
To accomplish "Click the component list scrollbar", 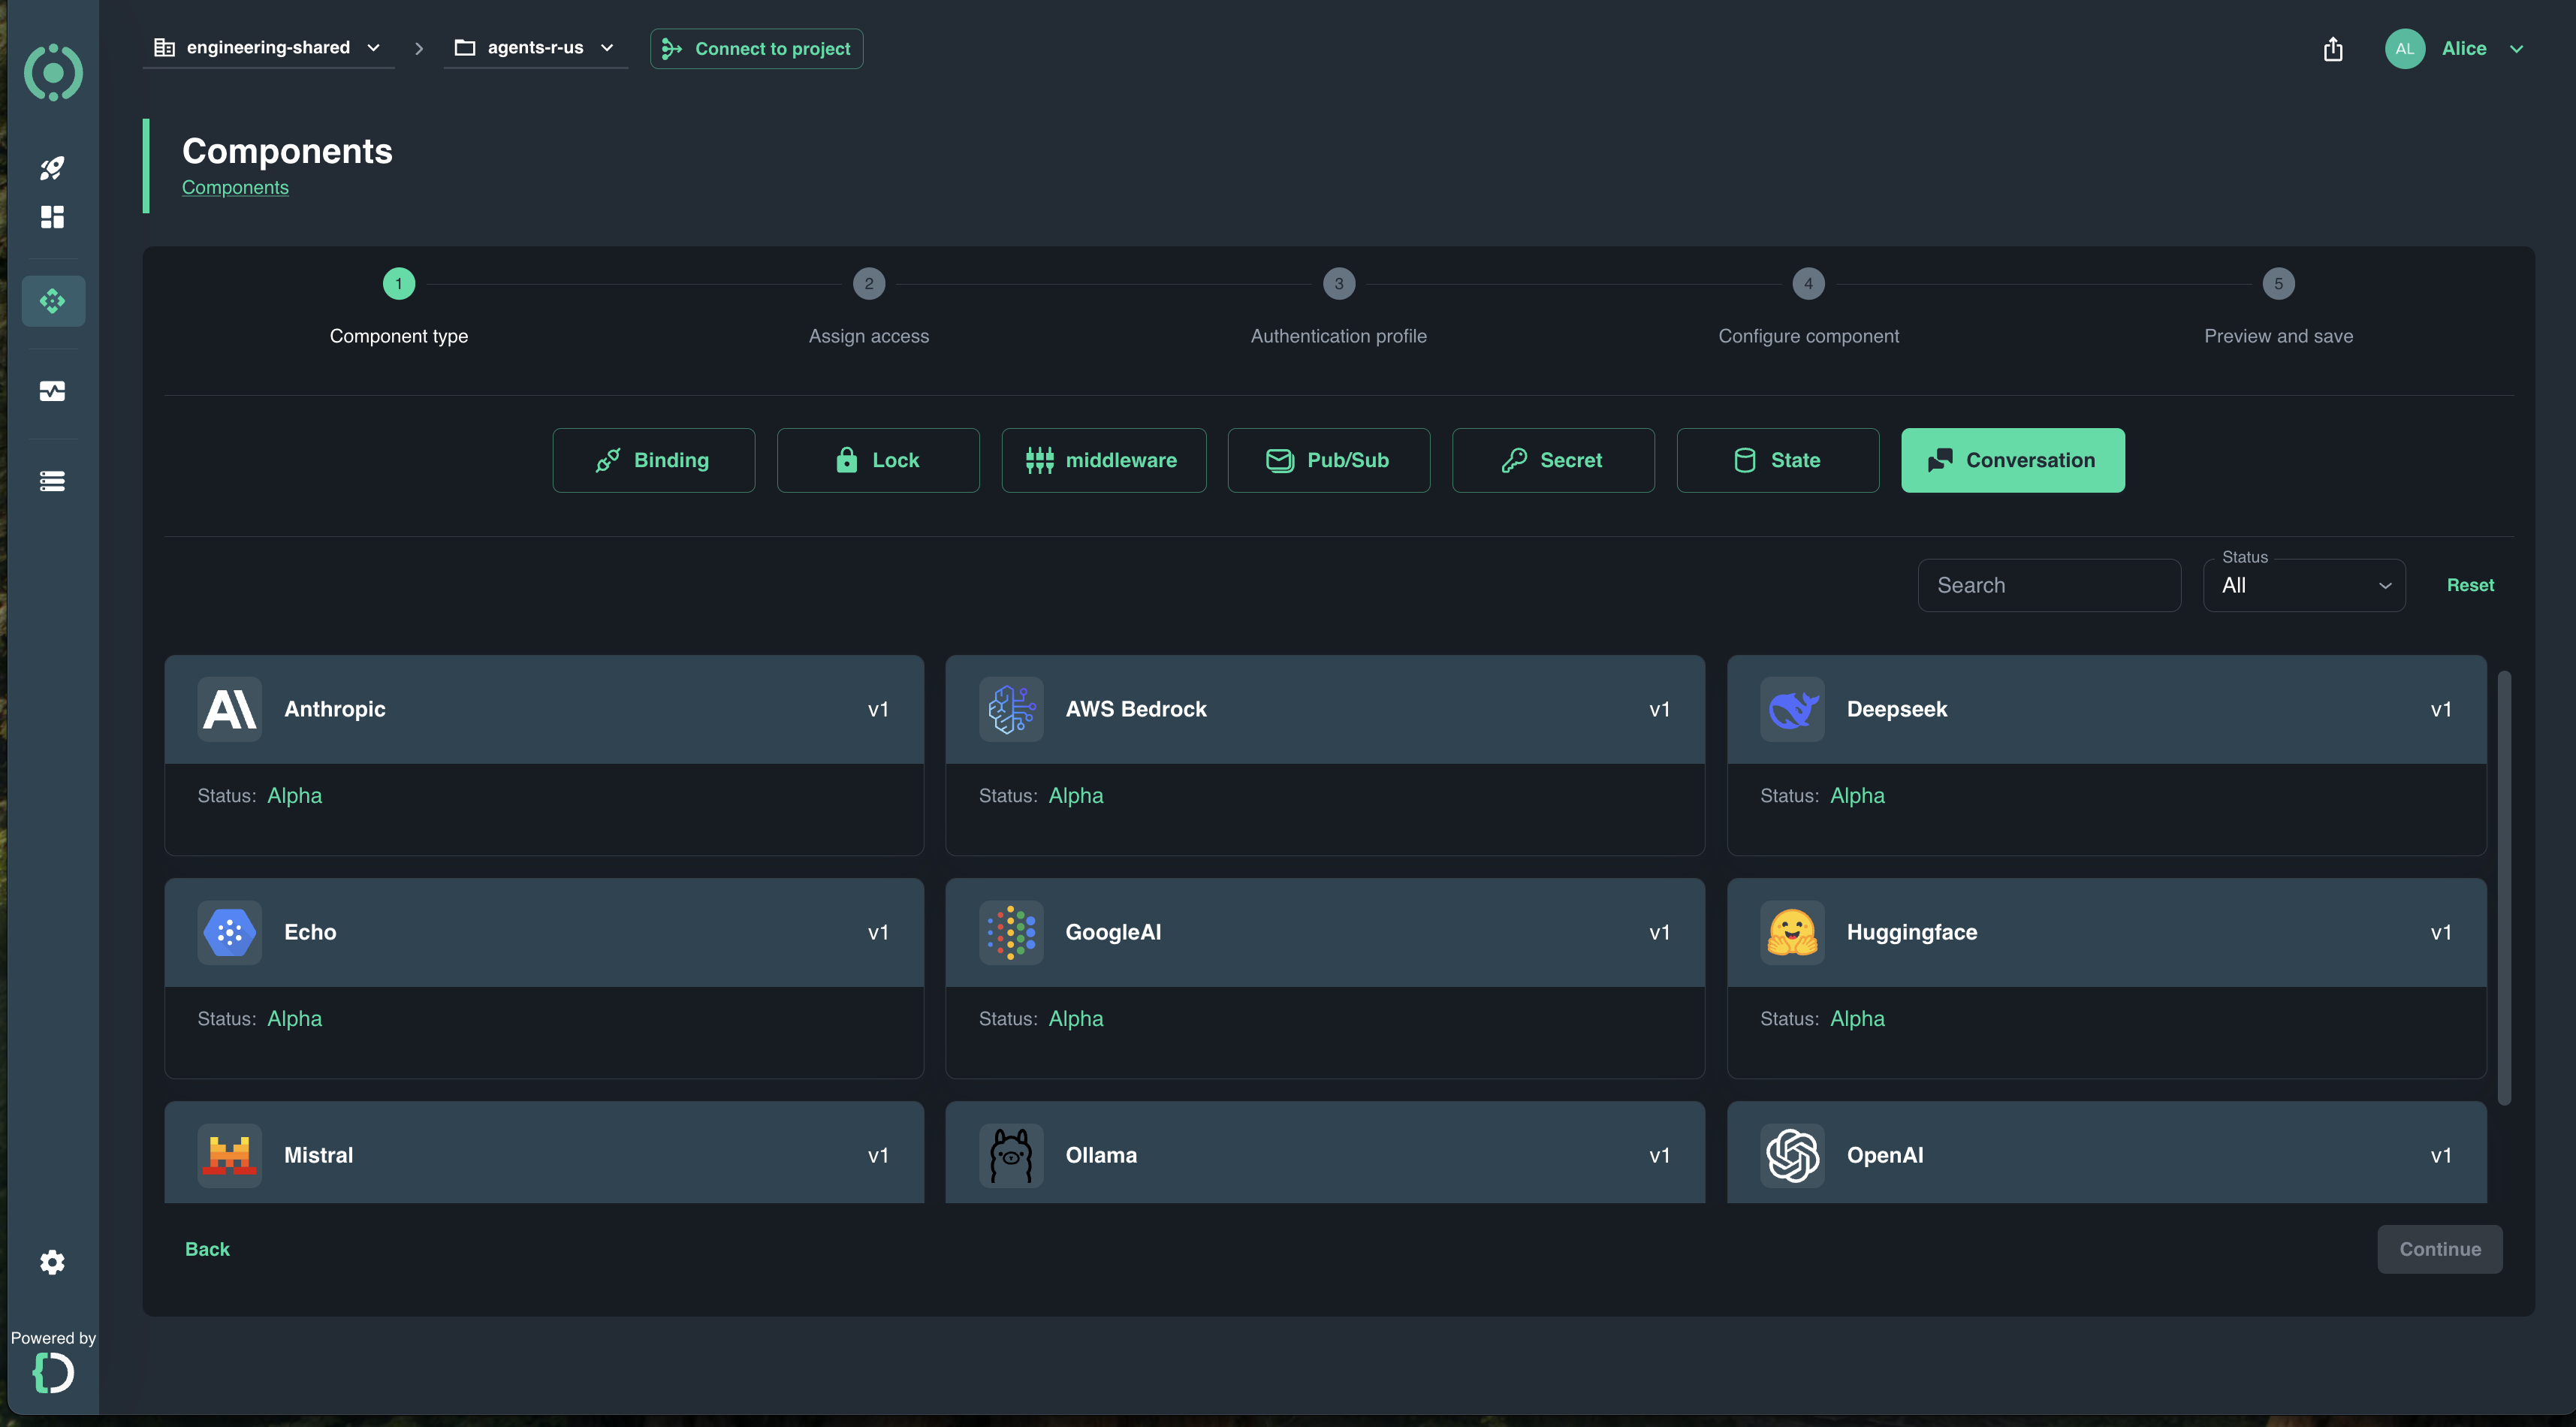I will [x=2504, y=888].
